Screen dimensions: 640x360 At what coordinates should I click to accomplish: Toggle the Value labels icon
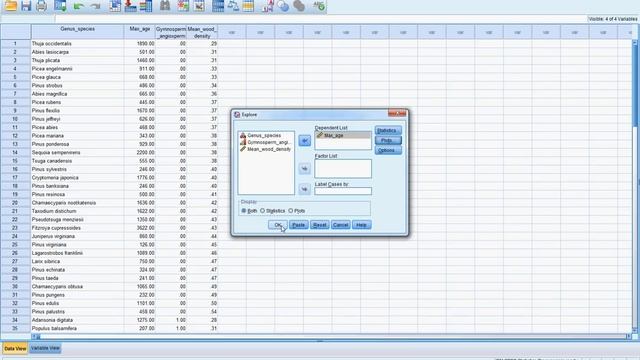268,6
